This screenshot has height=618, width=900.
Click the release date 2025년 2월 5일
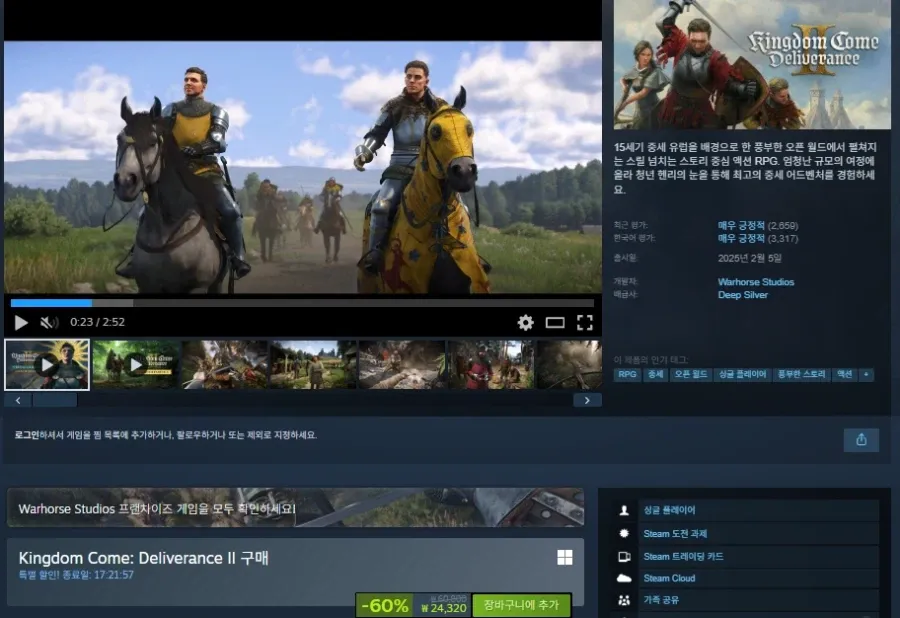pyautogui.click(x=750, y=258)
